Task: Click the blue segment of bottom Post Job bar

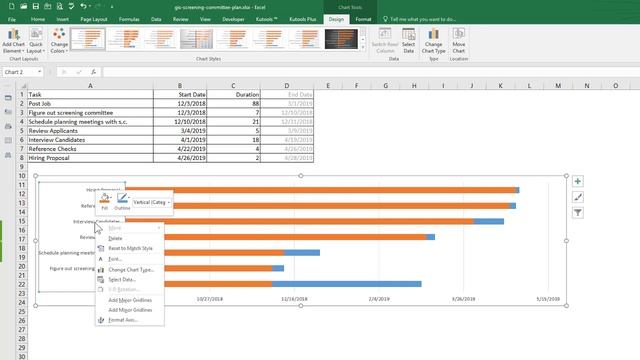Action: tap(347, 284)
